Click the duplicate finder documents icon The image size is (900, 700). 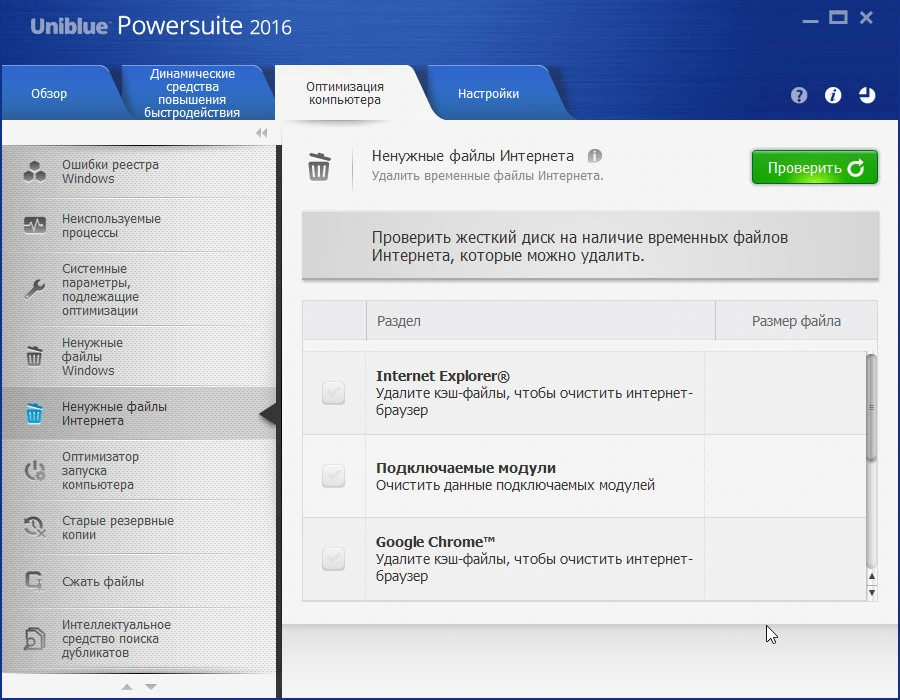[x=34, y=638]
